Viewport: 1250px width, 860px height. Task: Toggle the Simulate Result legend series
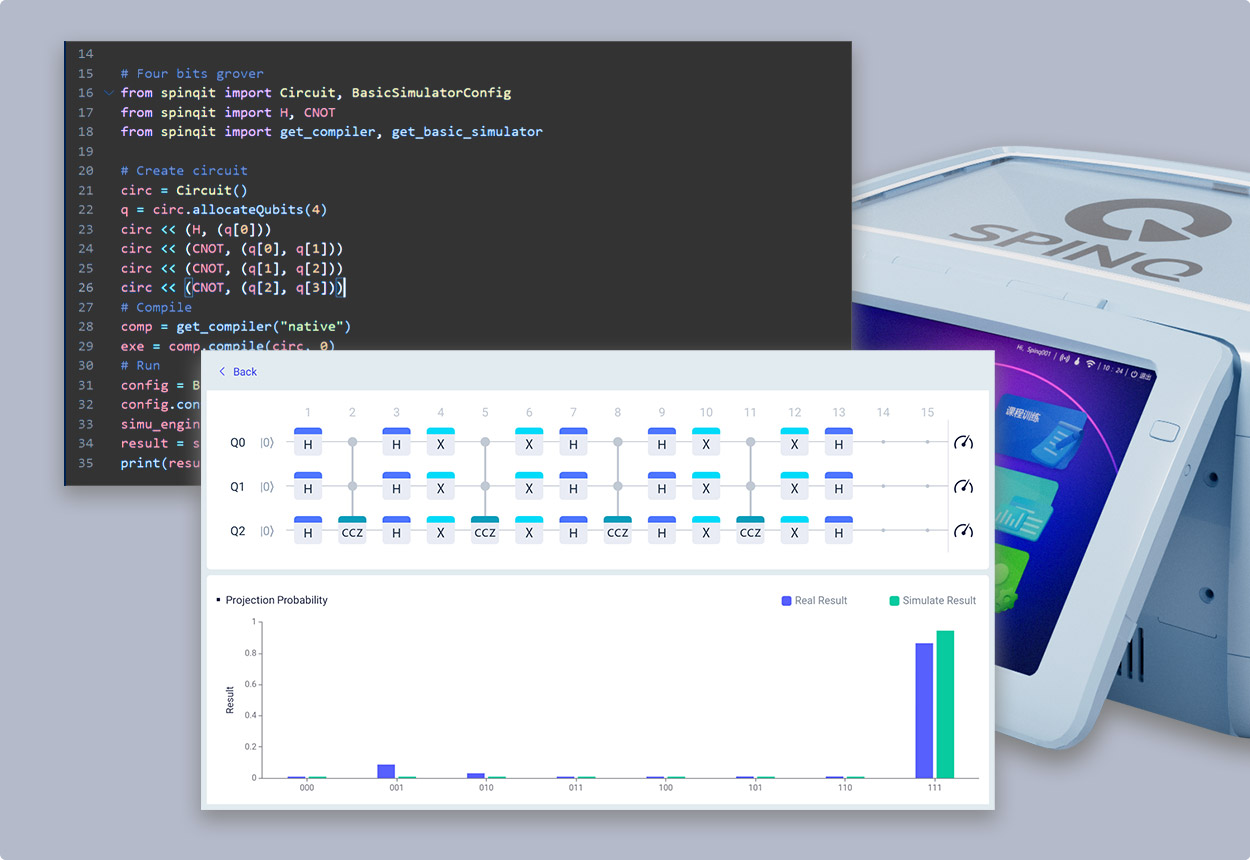(932, 600)
